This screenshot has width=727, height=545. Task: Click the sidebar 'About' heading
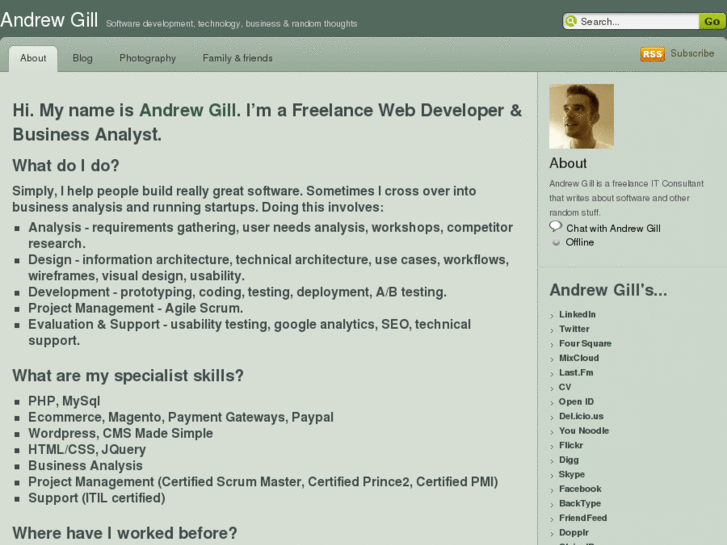[568, 163]
